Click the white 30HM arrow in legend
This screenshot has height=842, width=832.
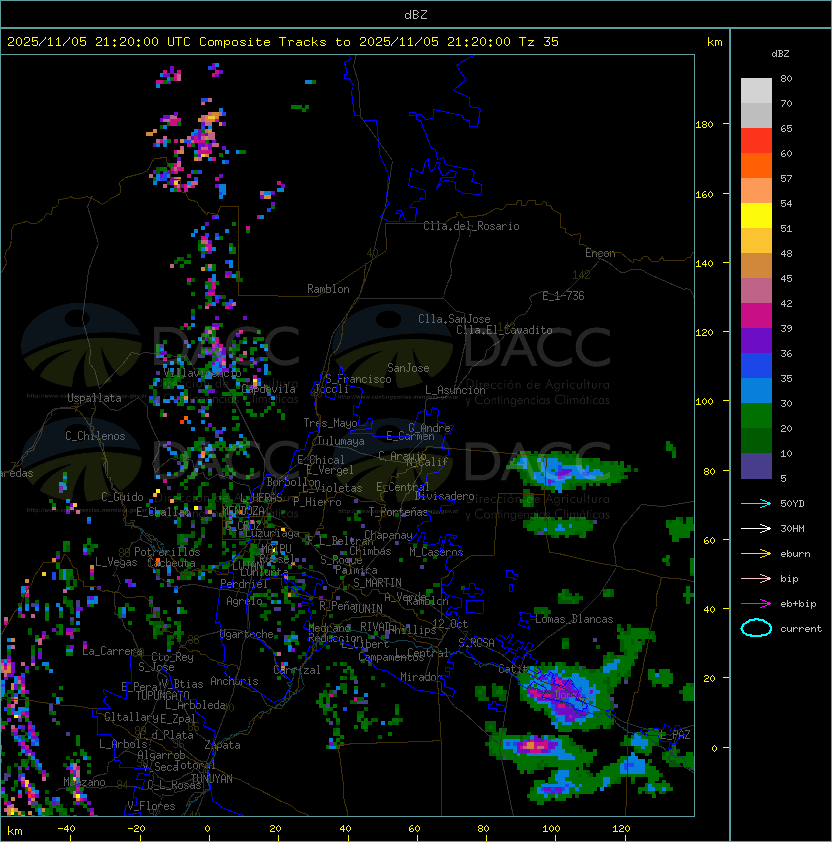(x=756, y=528)
